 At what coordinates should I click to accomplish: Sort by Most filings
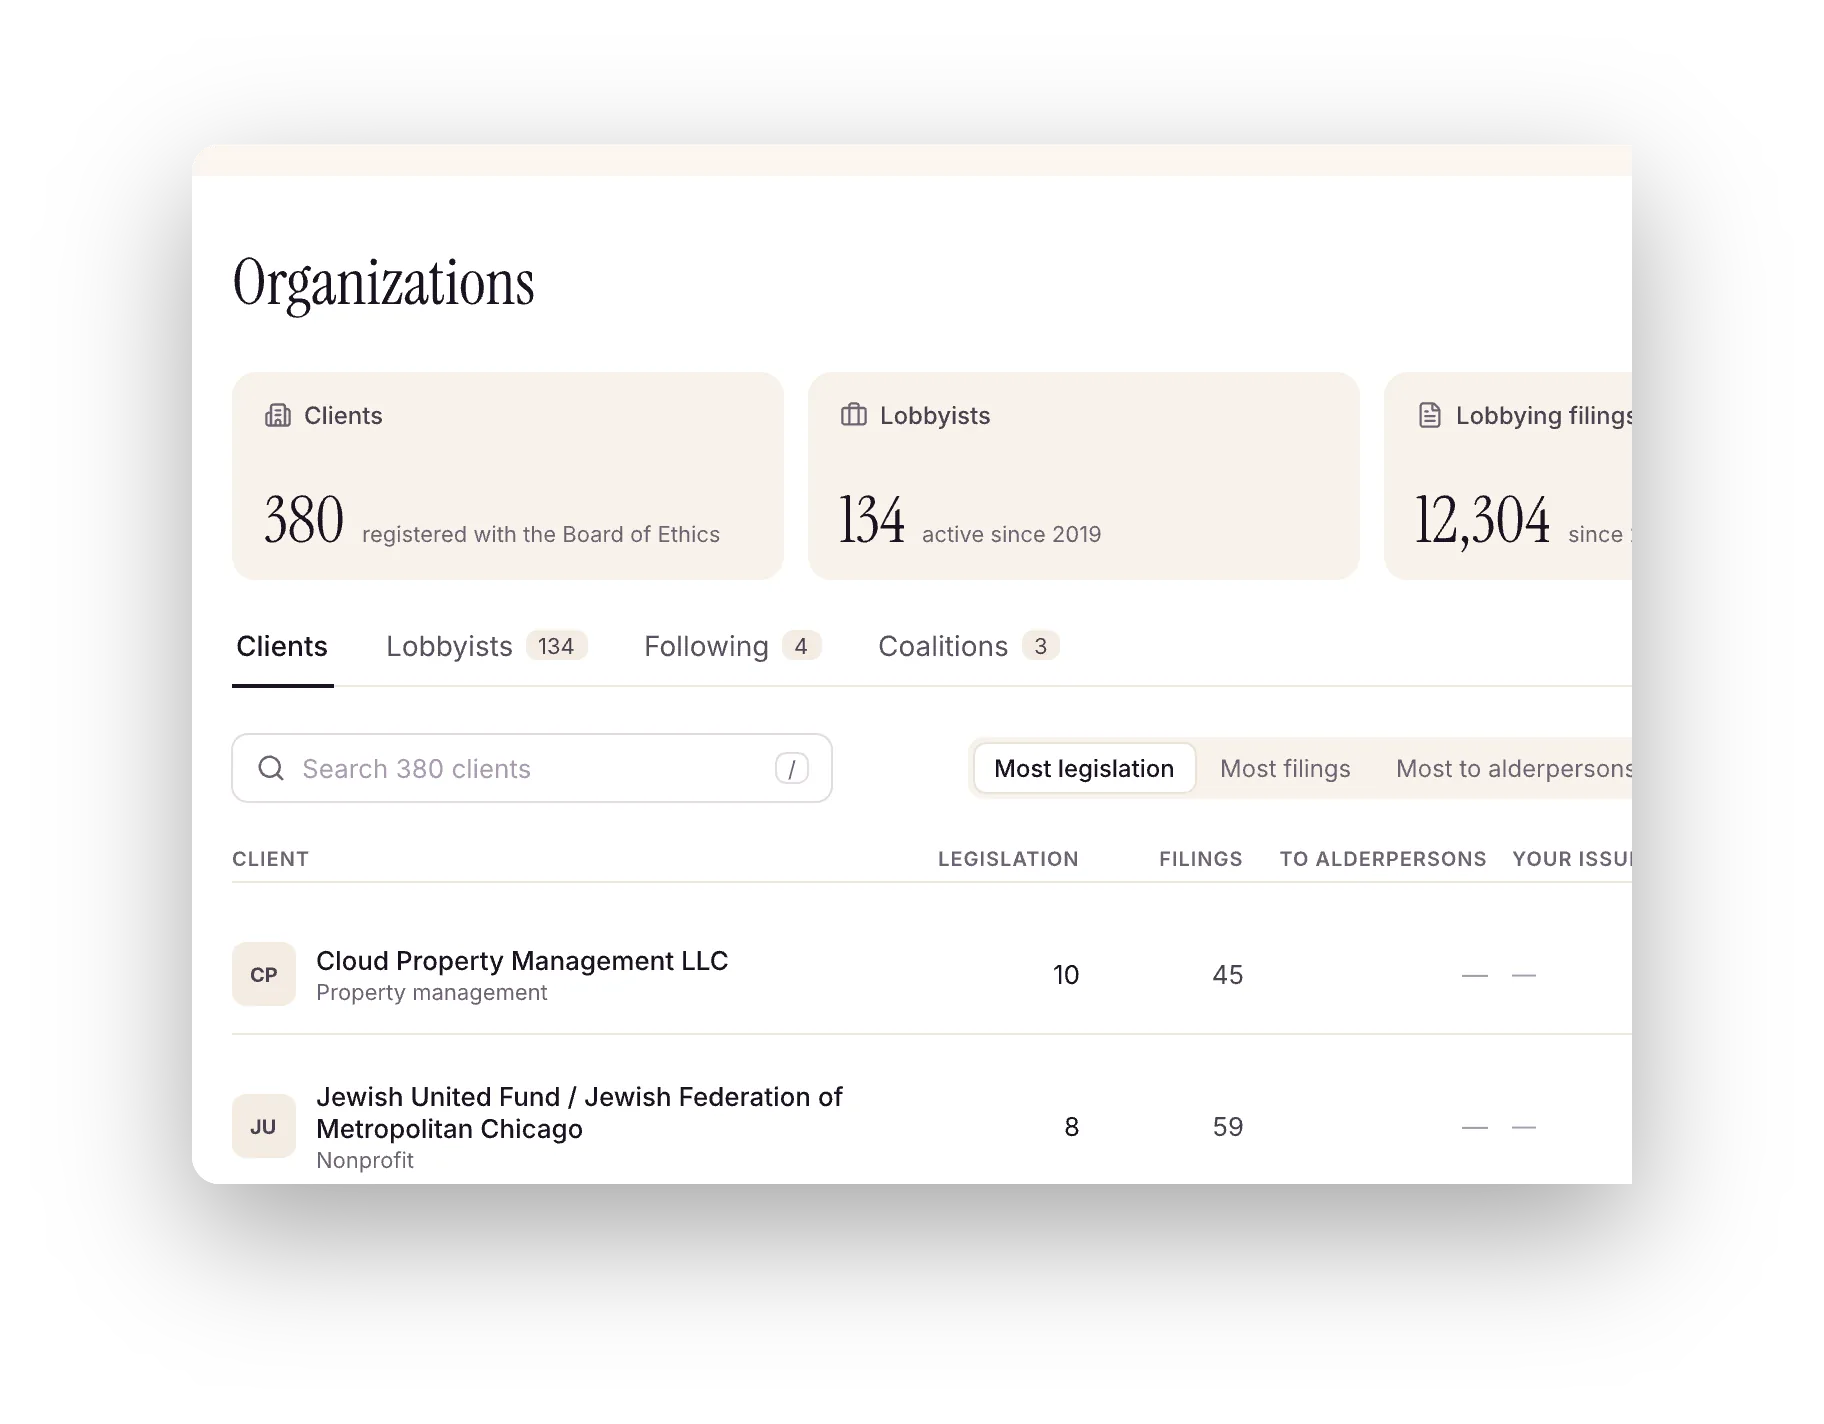pos(1285,768)
